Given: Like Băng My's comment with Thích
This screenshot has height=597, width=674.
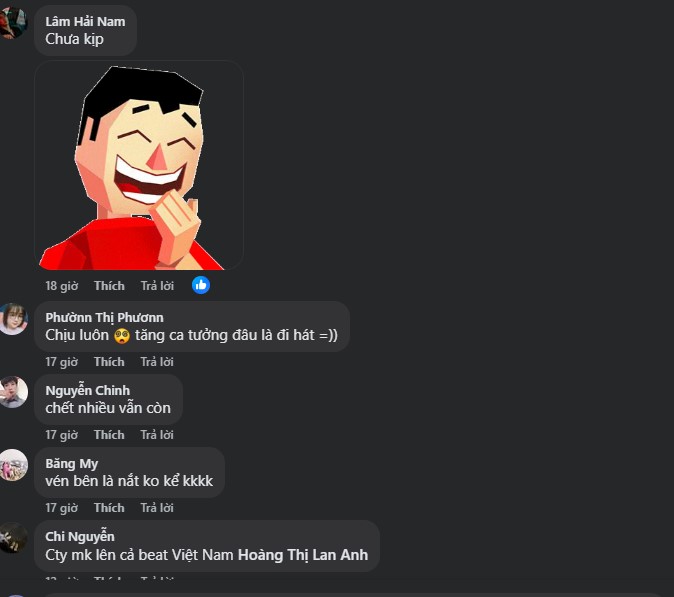Looking at the screenshot, I should pos(109,508).
